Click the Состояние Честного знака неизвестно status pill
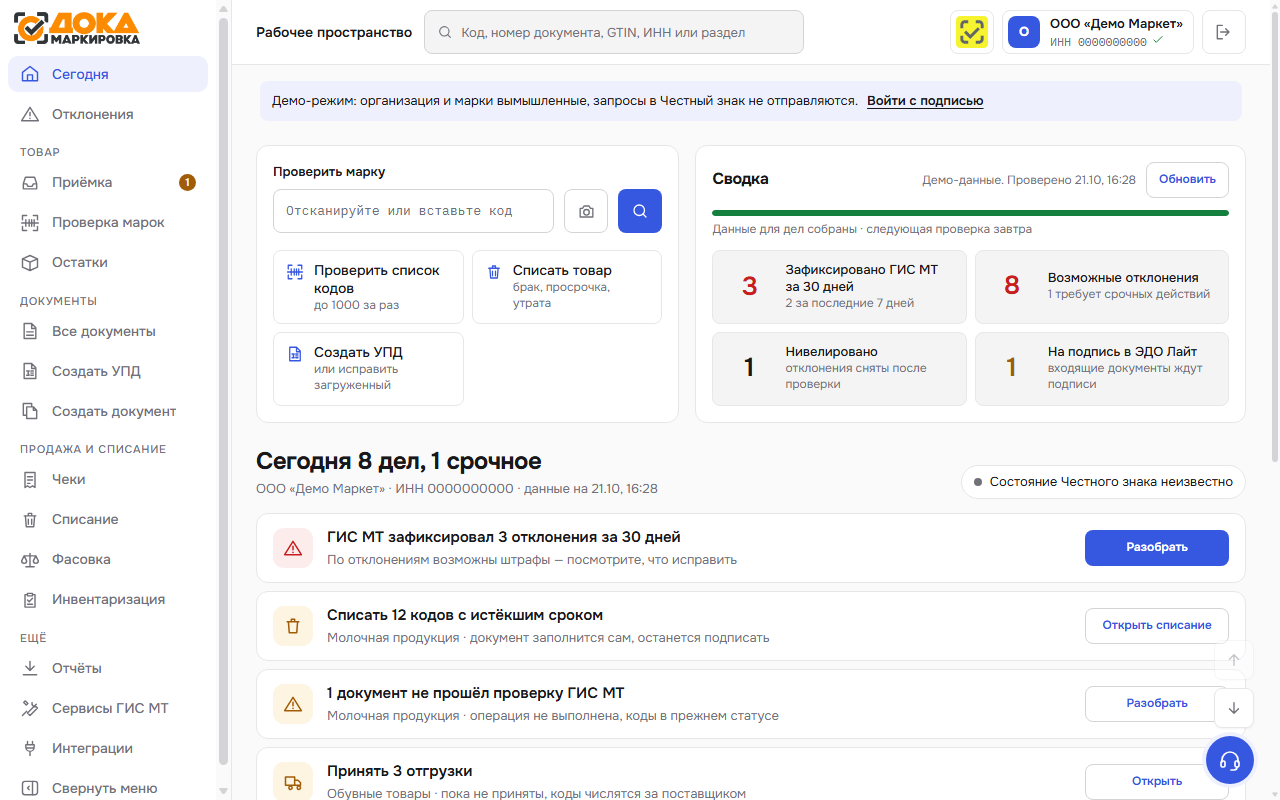 pyautogui.click(x=1103, y=482)
